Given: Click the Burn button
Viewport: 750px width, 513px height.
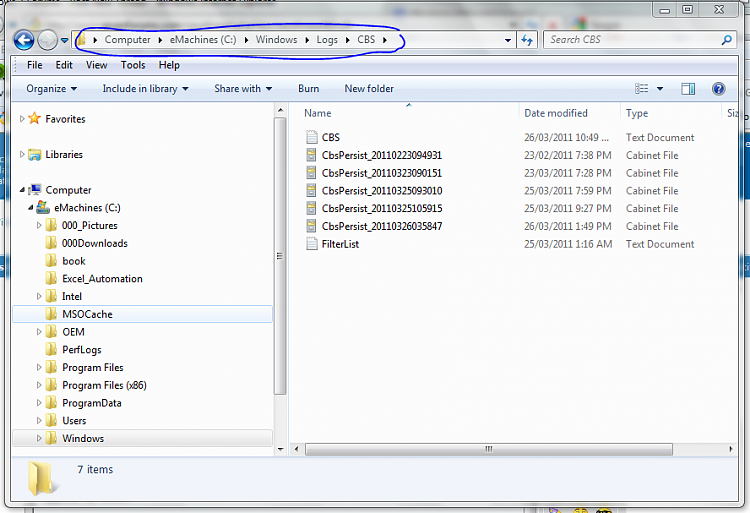Looking at the screenshot, I should (309, 88).
